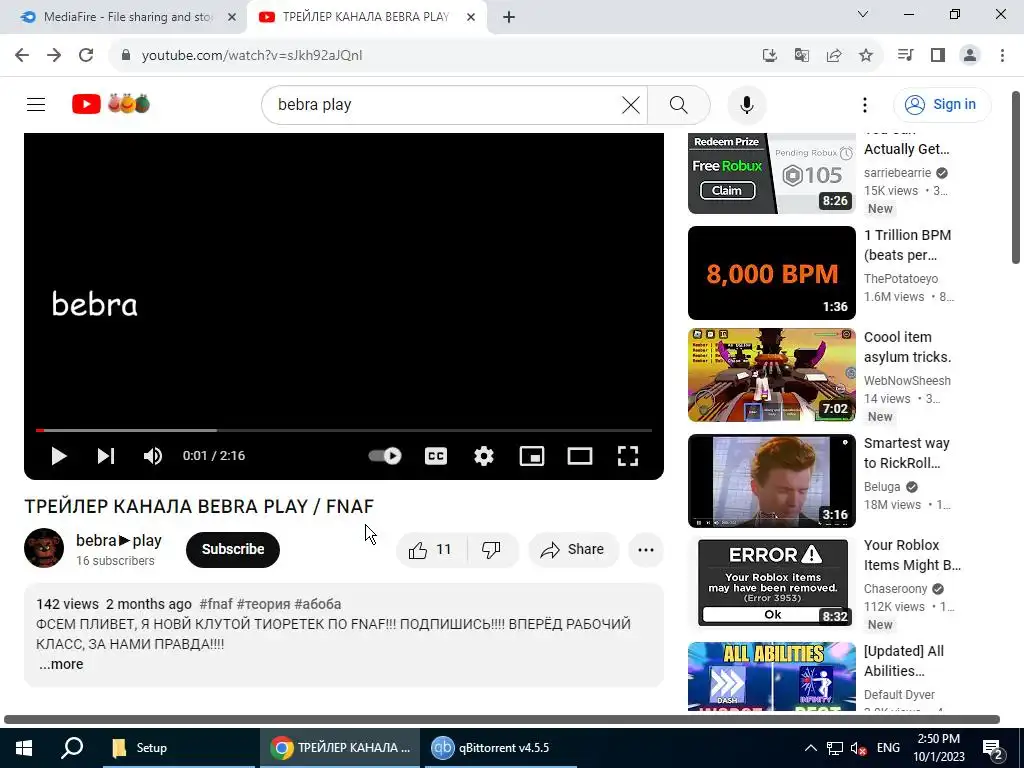Toggle the autoplay switch
Image resolution: width=1024 pixels, height=768 pixels.
385,456
